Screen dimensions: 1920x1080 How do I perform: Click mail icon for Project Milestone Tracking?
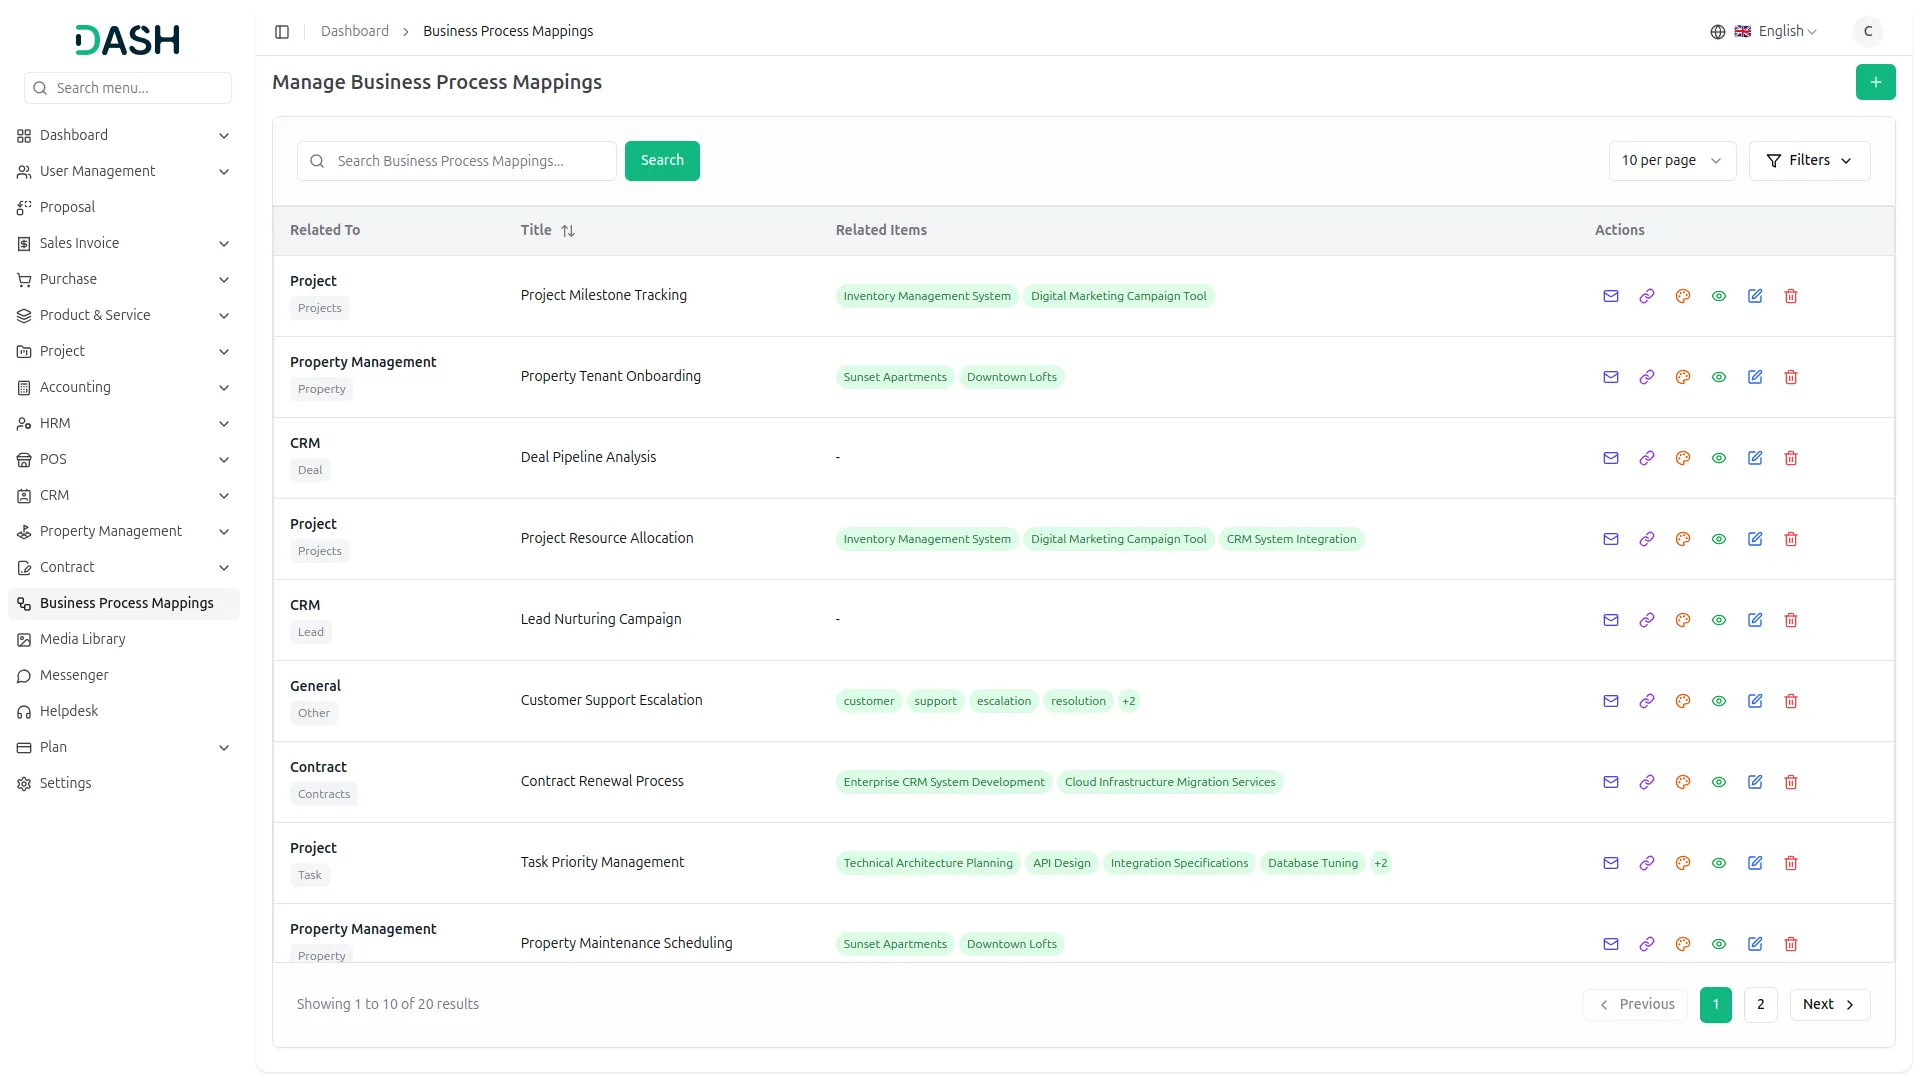[1610, 296]
